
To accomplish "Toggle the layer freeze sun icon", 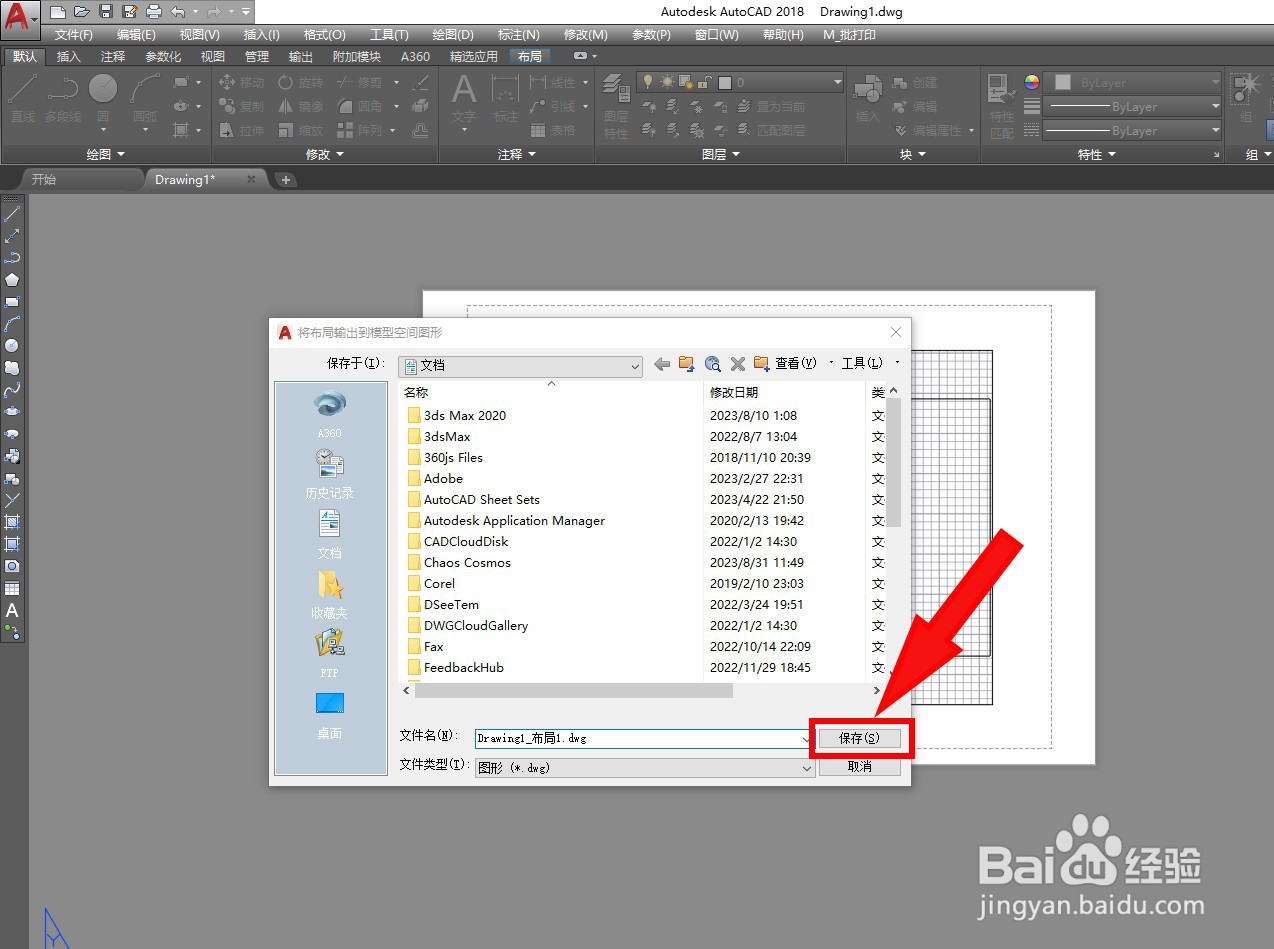I will tap(666, 82).
